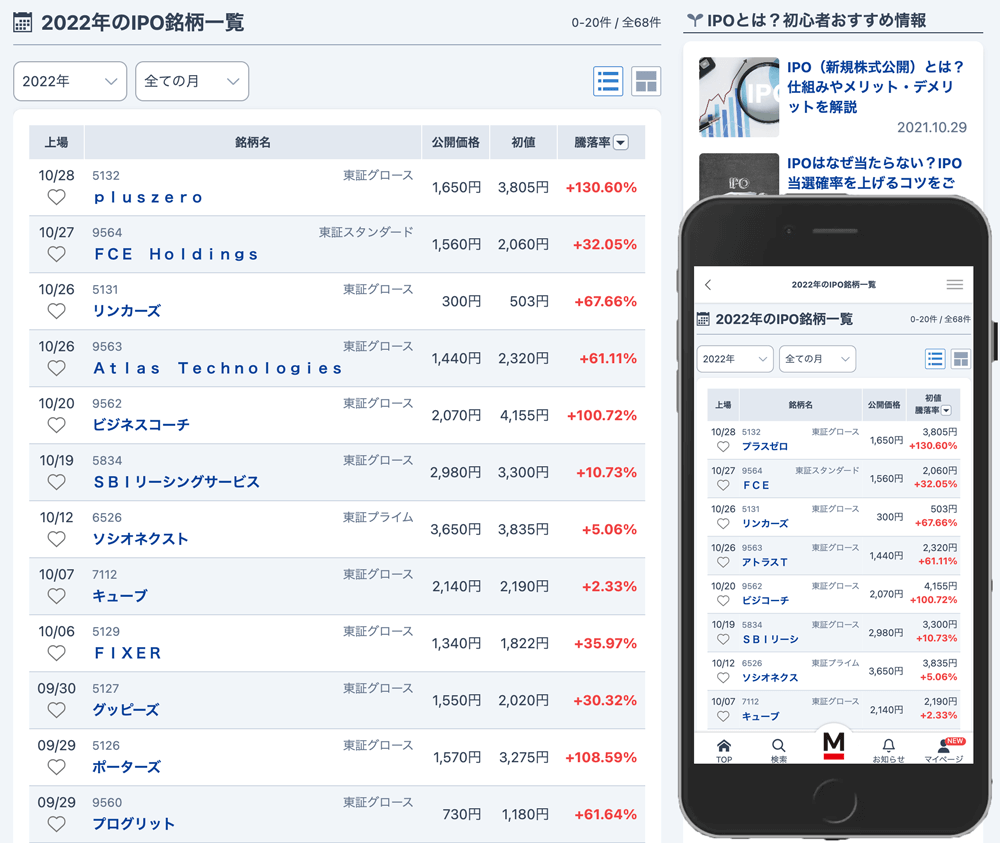Tap マイページ tab in phone bottom nav
The image size is (1000, 843).
pyautogui.click(x=944, y=751)
